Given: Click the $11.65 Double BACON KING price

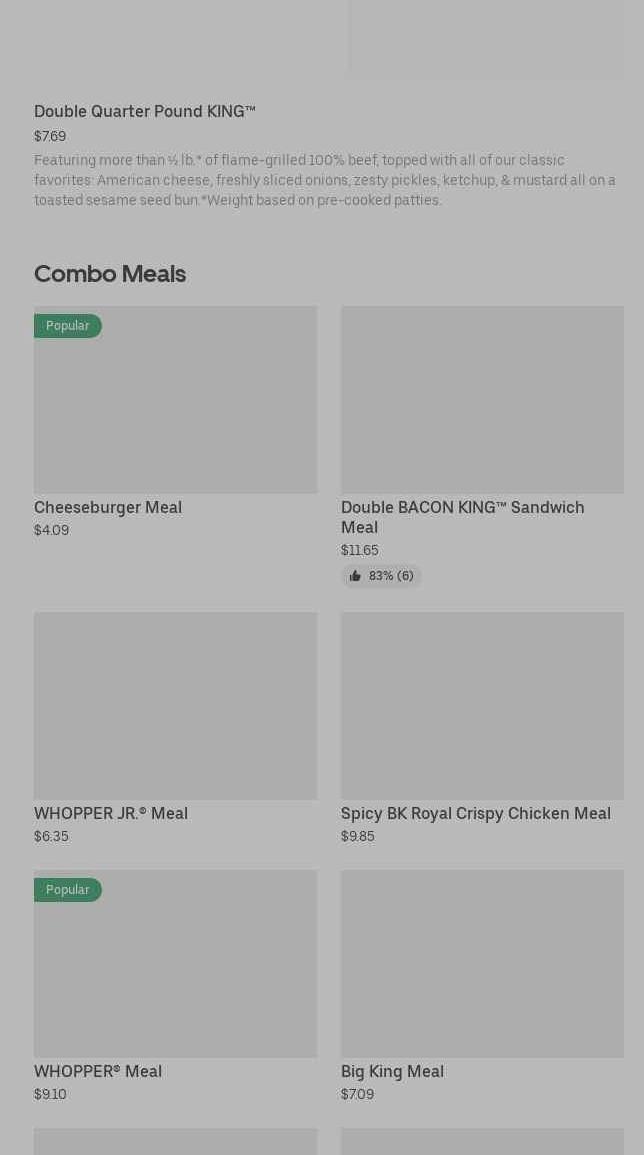Looking at the screenshot, I should [x=360, y=550].
